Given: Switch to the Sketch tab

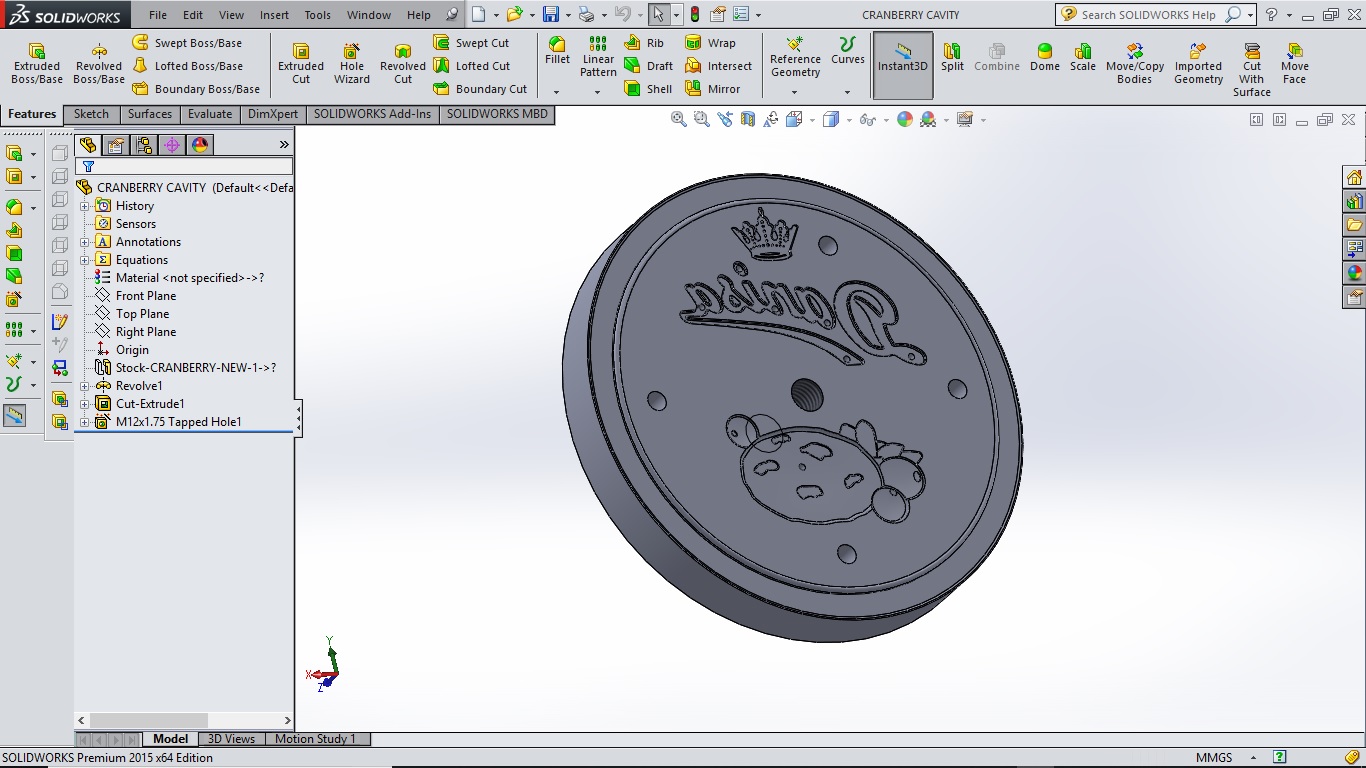Looking at the screenshot, I should [91, 114].
